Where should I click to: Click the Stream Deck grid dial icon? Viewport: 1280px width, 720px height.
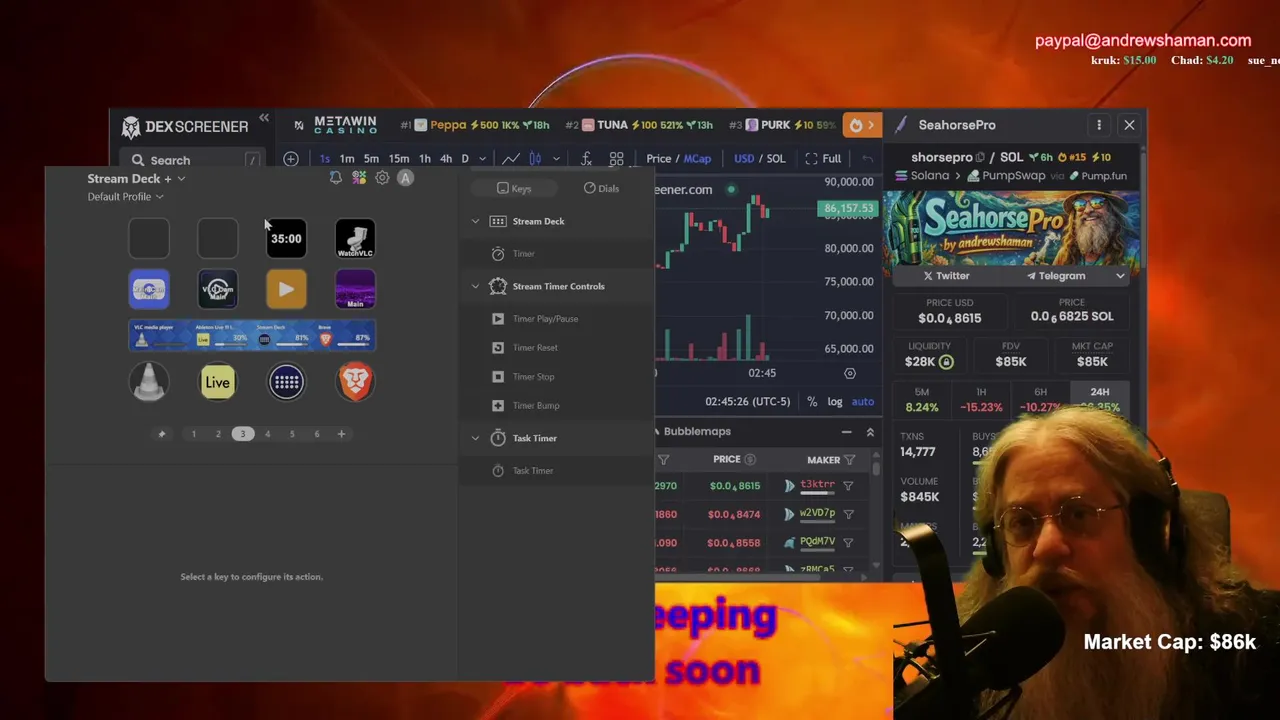(x=286, y=382)
